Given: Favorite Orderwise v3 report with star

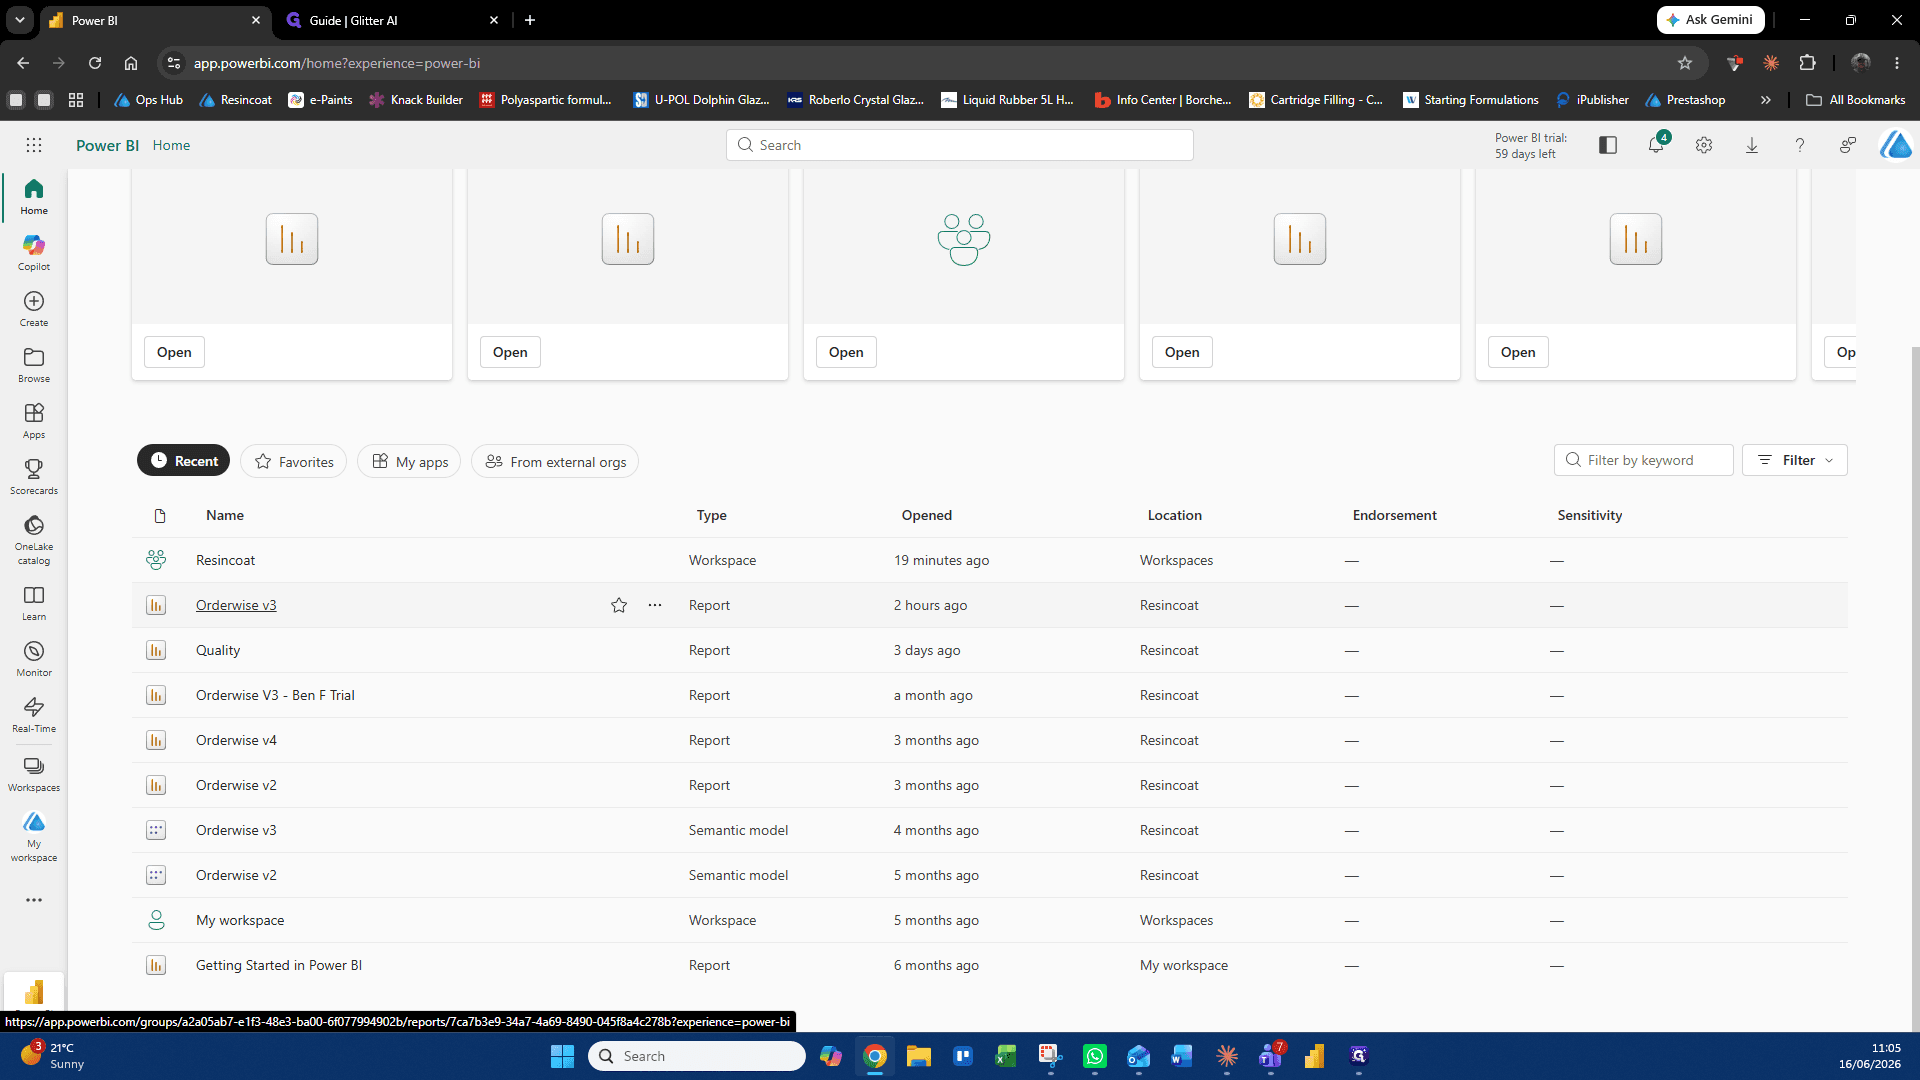Looking at the screenshot, I should pos(619,605).
